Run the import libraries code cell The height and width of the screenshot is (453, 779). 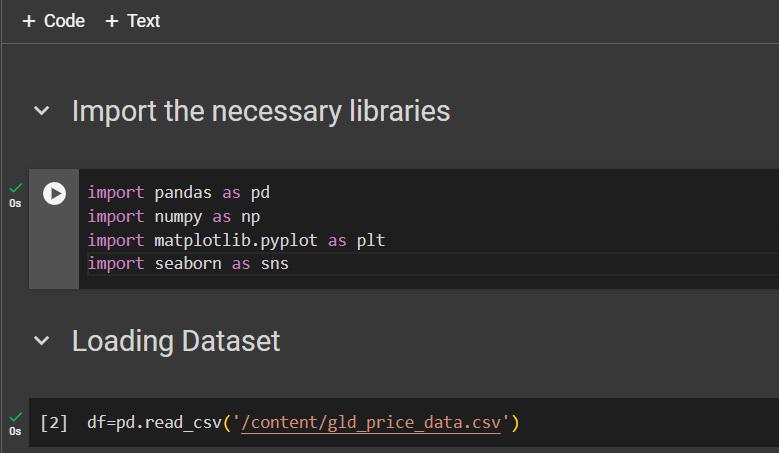pos(54,193)
